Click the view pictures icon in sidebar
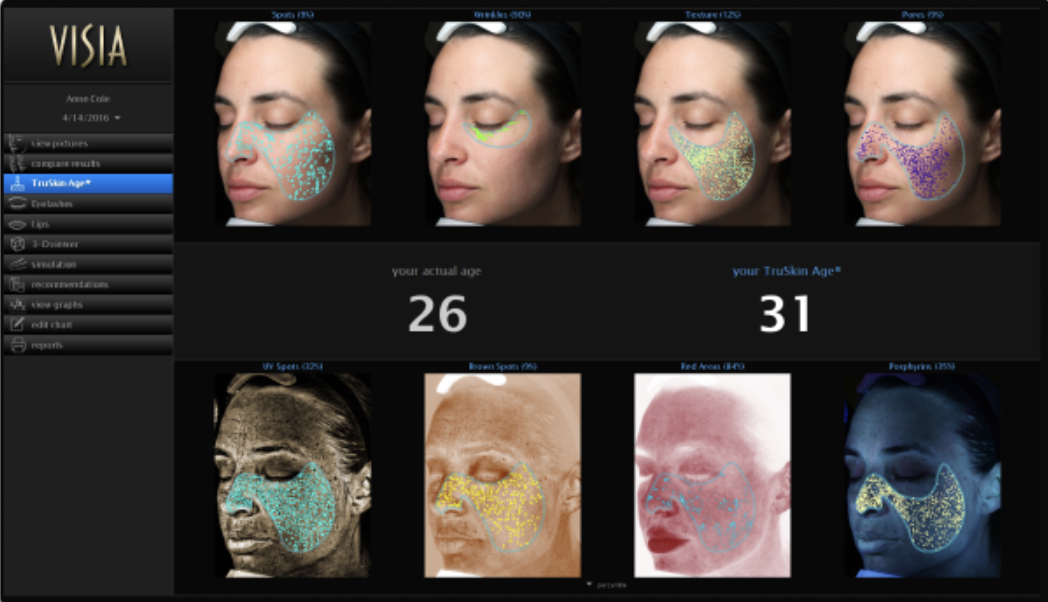This screenshot has width=1048, height=602. click(17, 143)
